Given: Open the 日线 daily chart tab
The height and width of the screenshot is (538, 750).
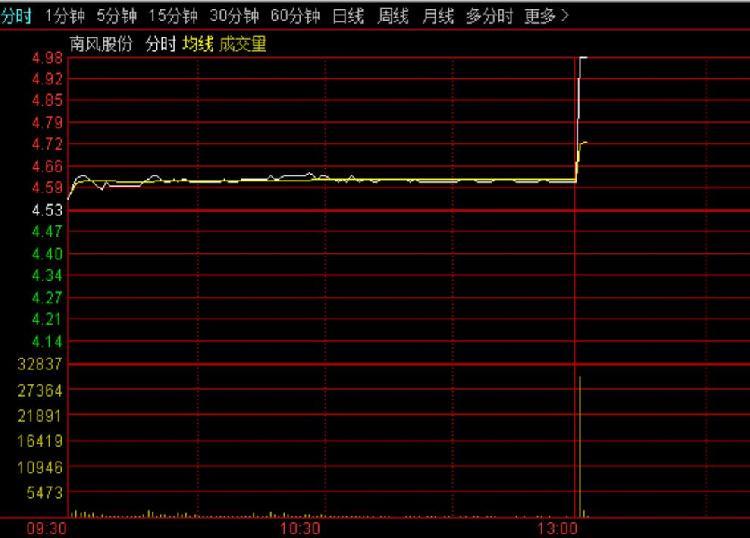Looking at the screenshot, I should [x=348, y=16].
